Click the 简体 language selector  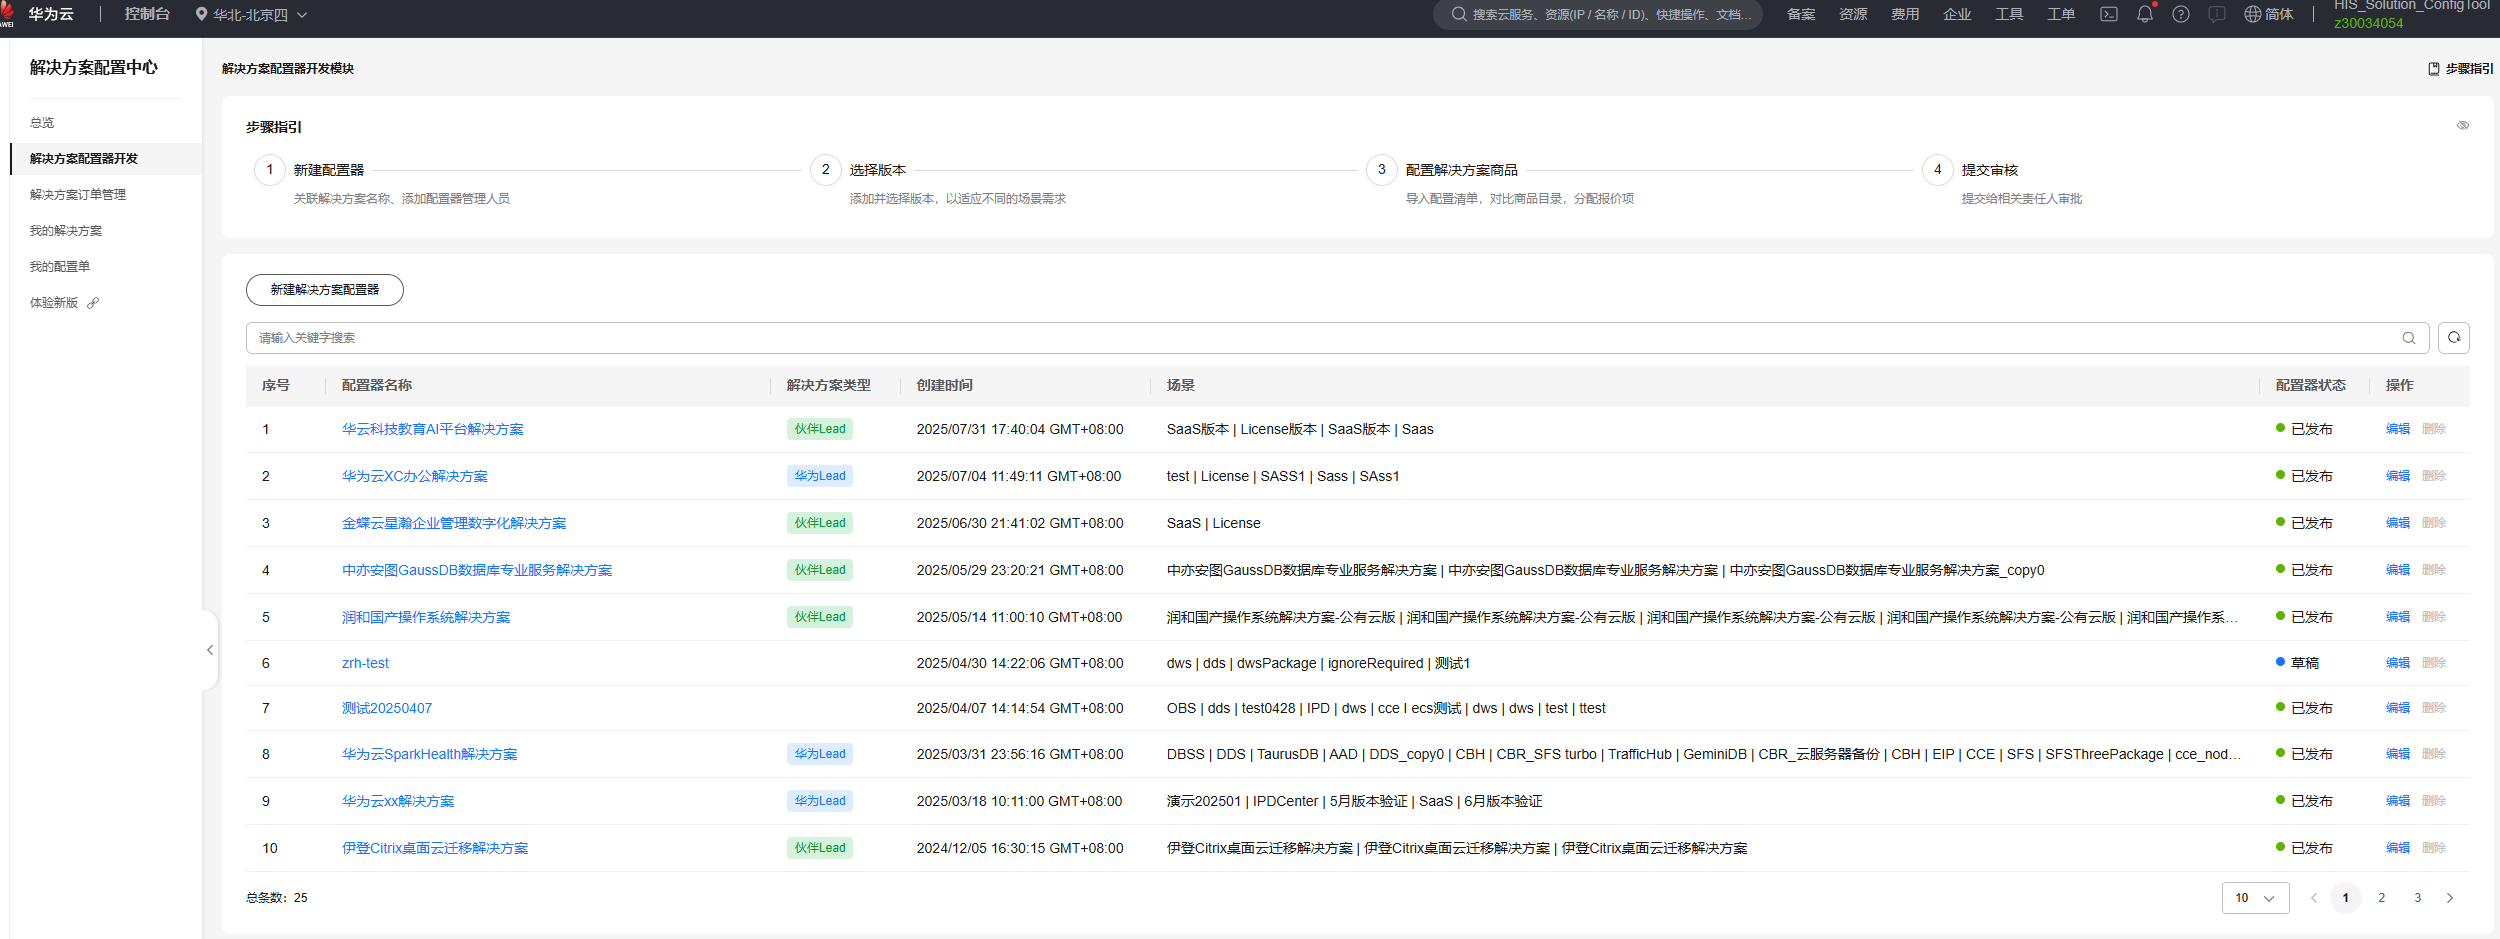tap(2279, 14)
